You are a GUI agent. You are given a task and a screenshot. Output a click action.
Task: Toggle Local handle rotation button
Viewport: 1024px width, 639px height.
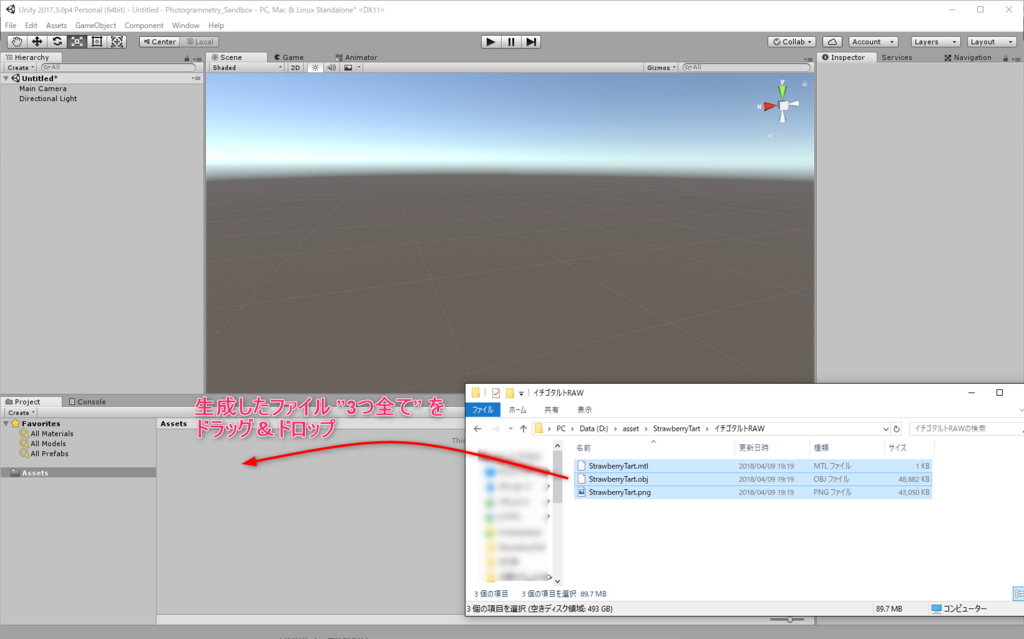[200, 42]
